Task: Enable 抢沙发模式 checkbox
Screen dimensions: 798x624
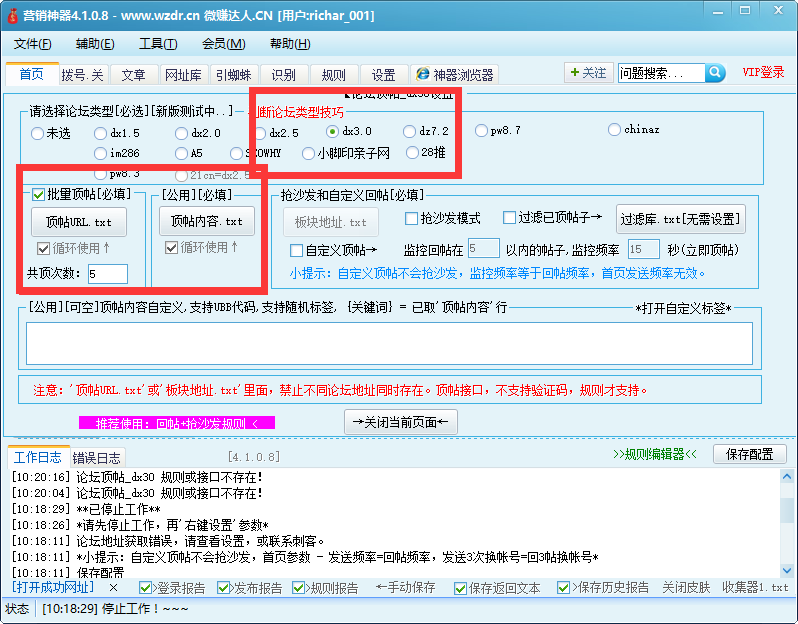Action: tap(411, 218)
